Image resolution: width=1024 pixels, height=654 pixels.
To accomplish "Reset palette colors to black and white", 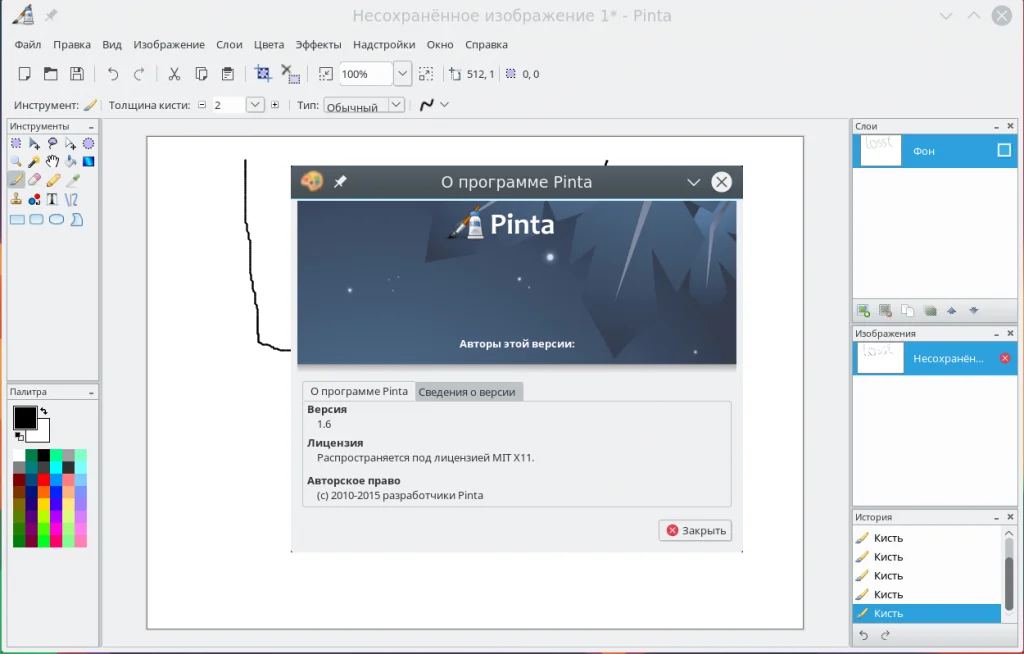I will (x=18, y=436).
